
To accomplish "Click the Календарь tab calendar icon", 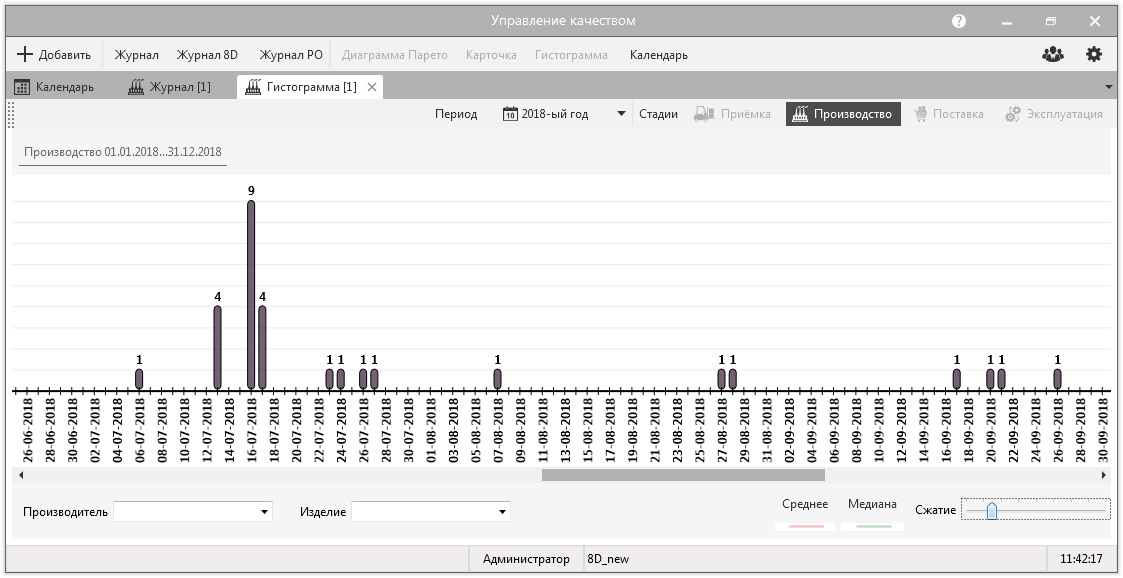I will pos(22,87).
